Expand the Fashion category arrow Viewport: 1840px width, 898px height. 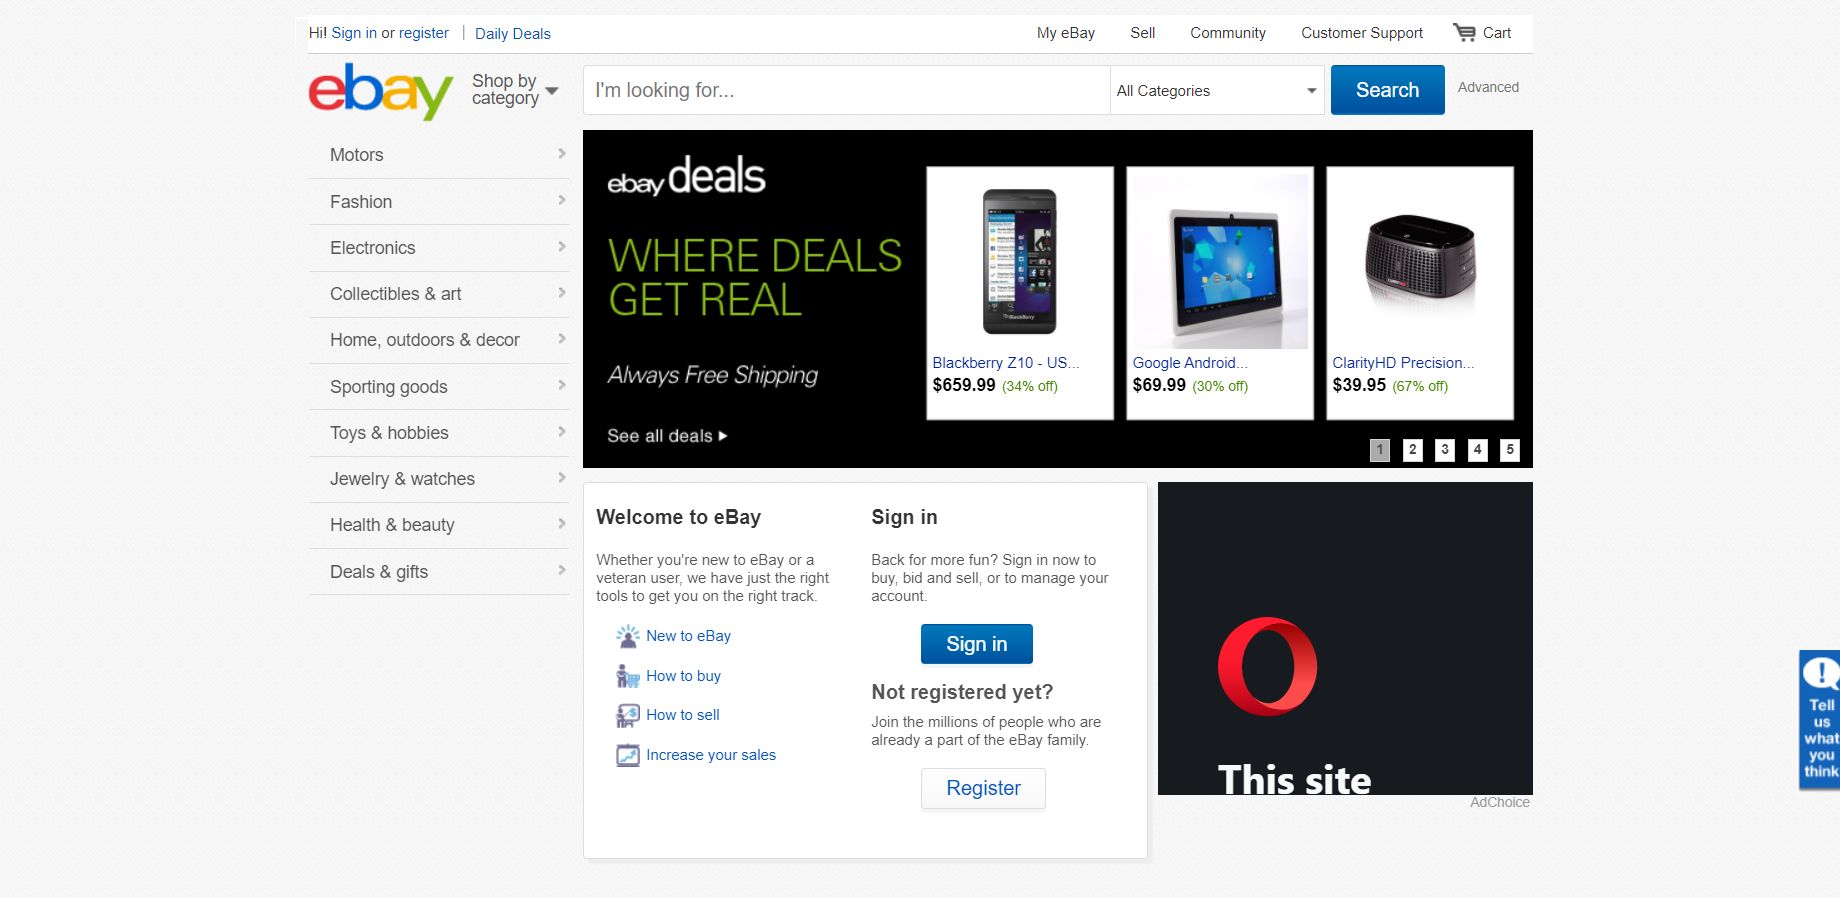pyautogui.click(x=561, y=200)
